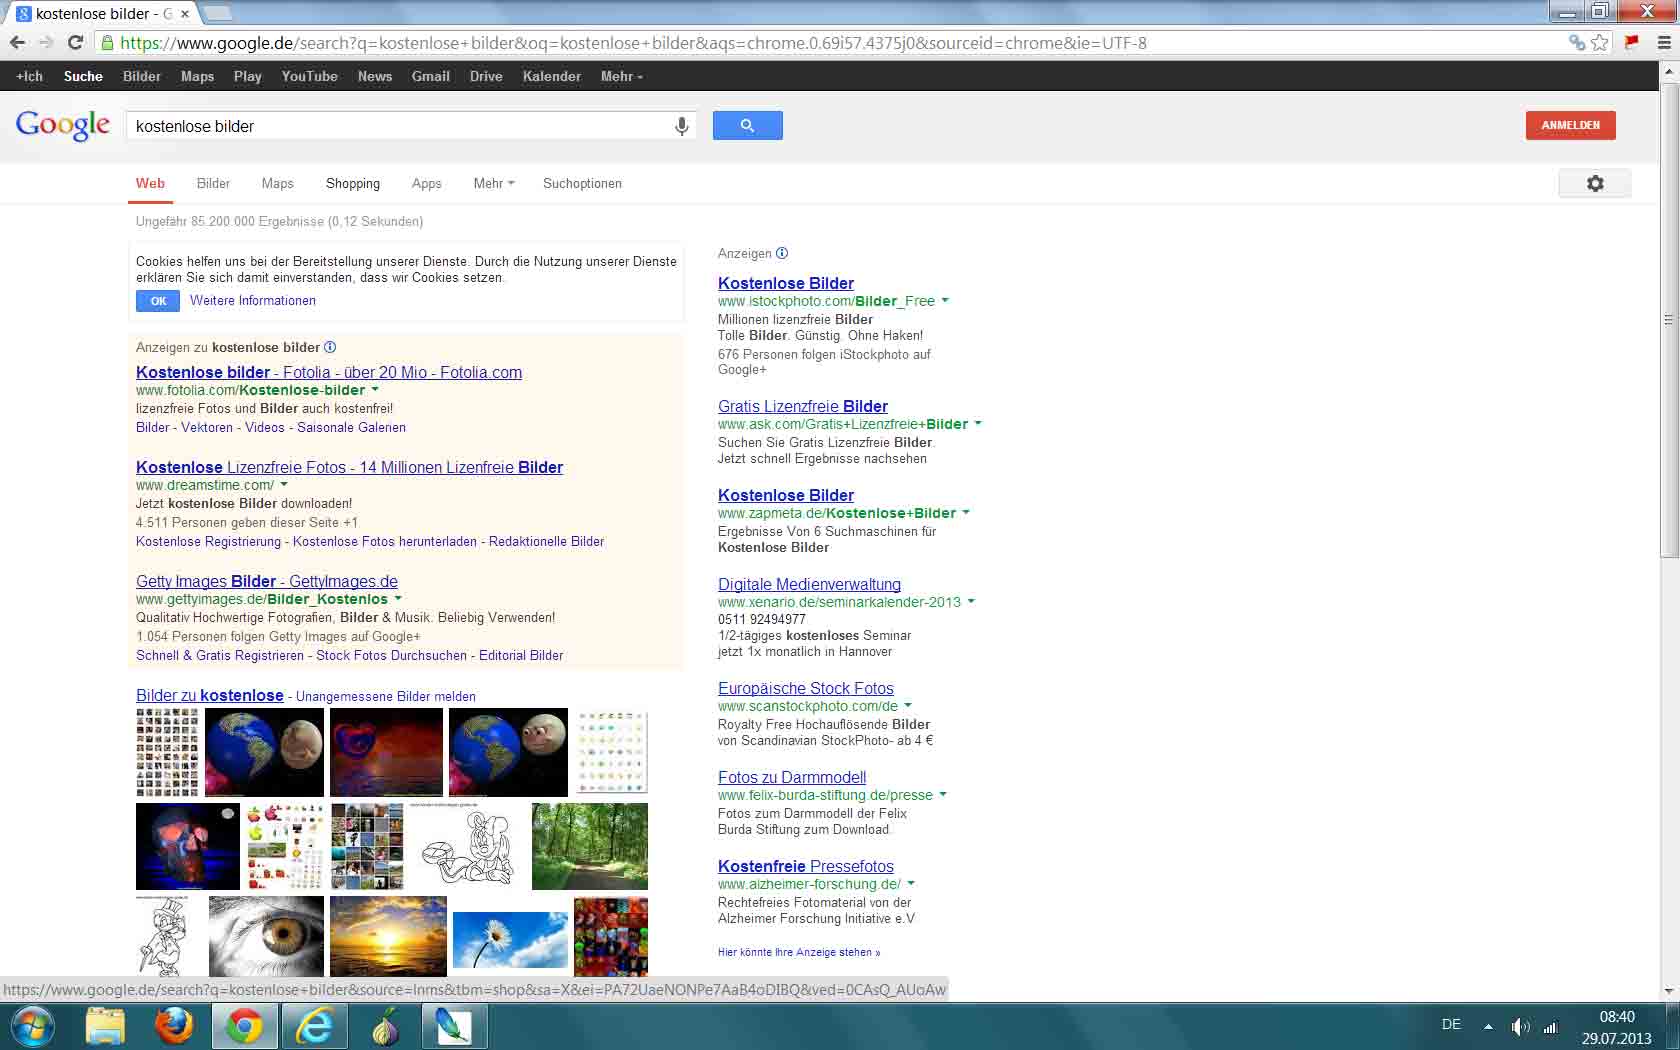Launch Firefox from the taskbar
Screen dimensions: 1680x1050
click(174, 1027)
